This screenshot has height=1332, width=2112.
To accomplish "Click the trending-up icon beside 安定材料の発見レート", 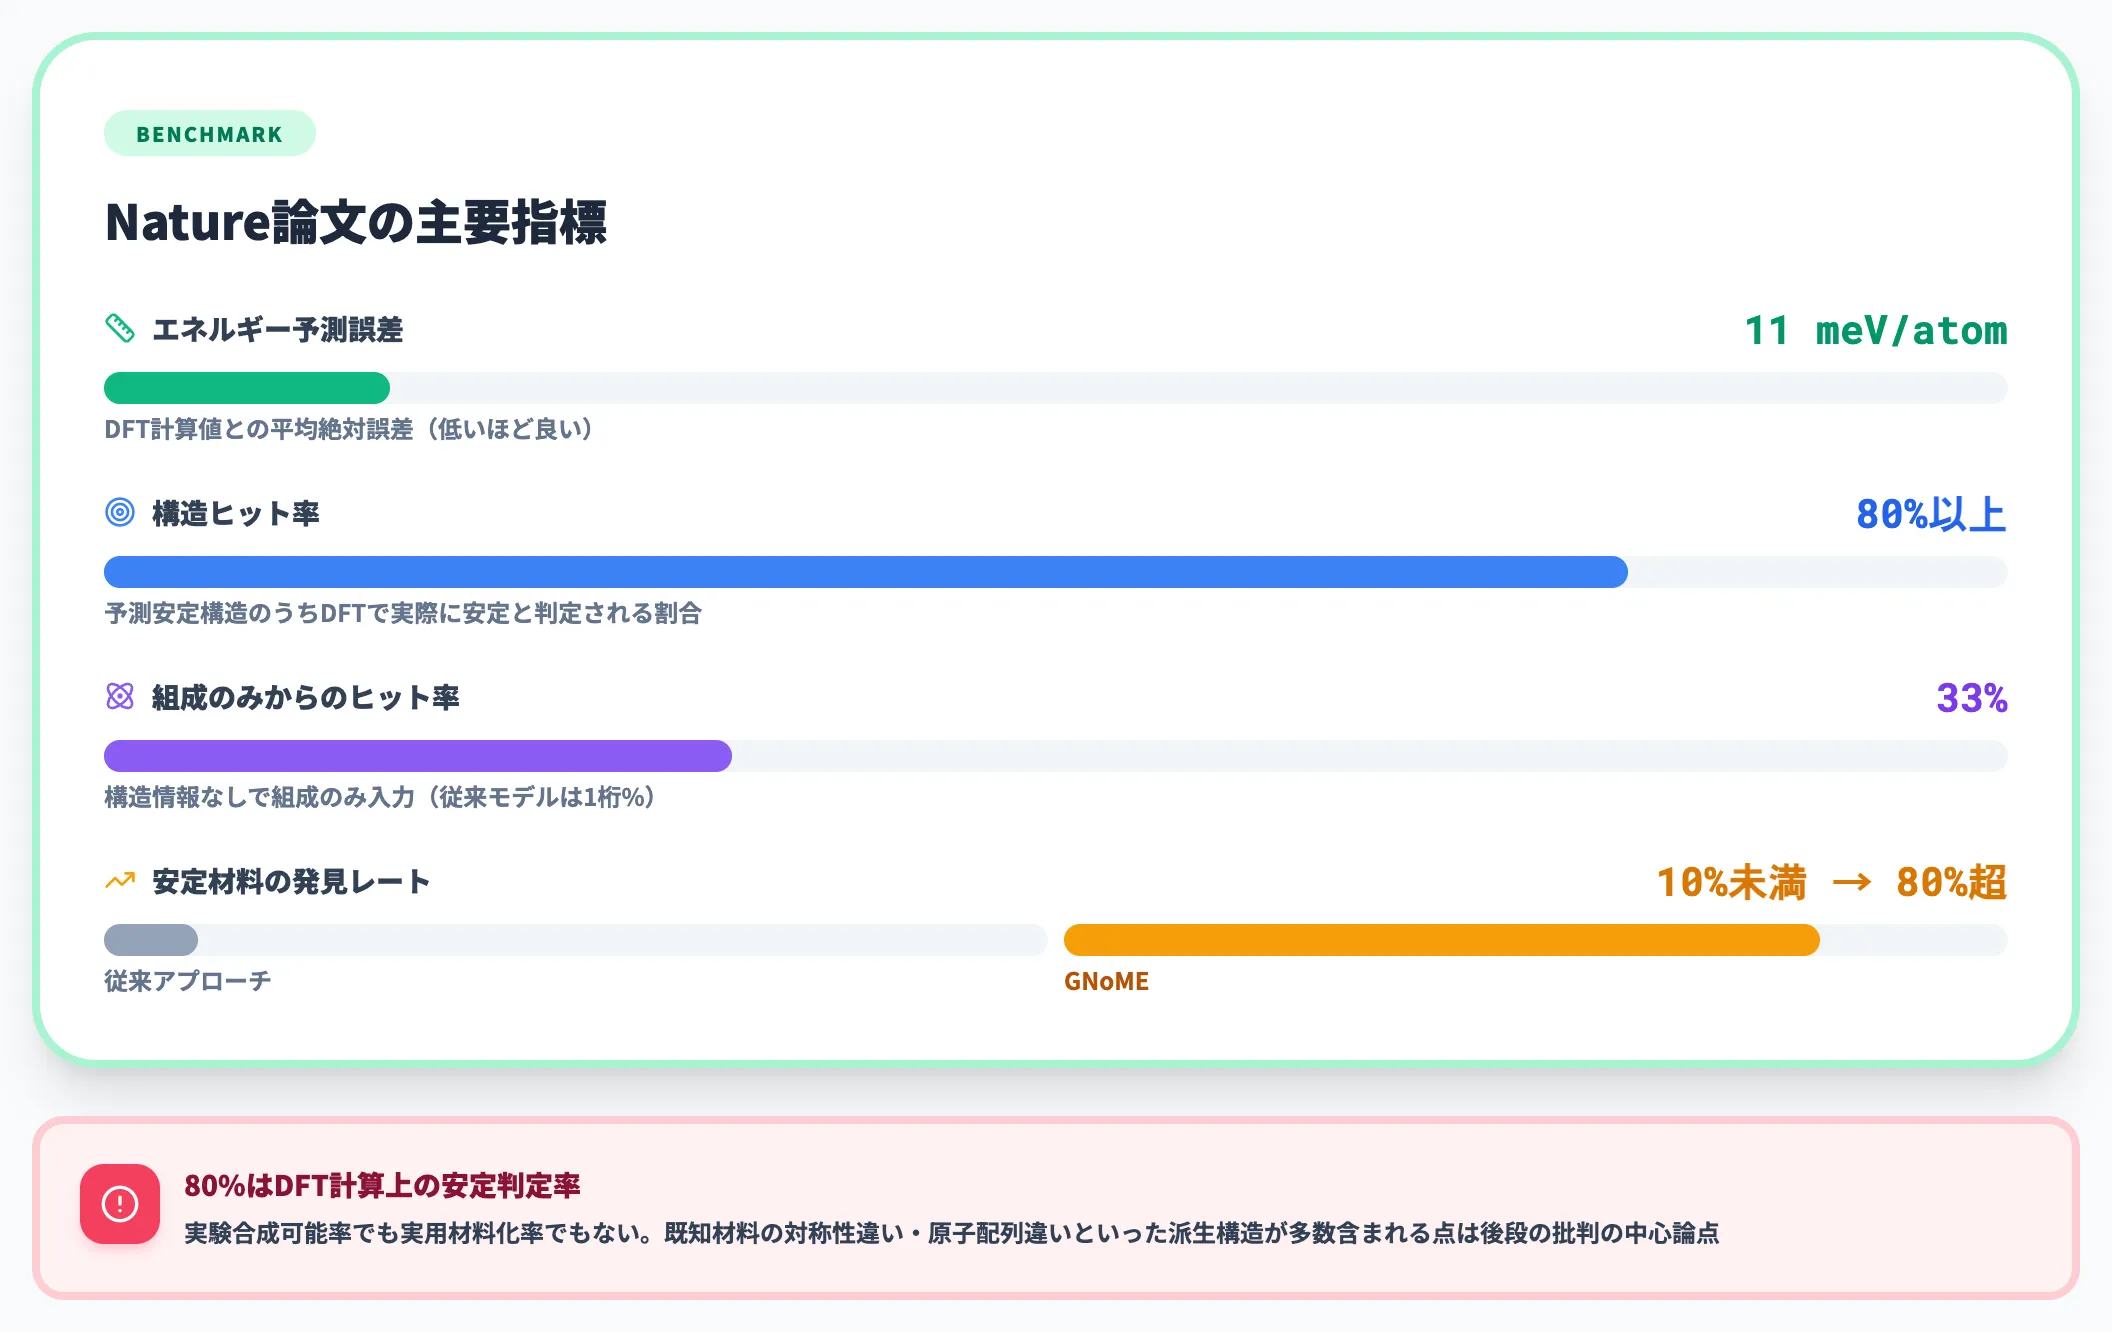I will (120, 880).
